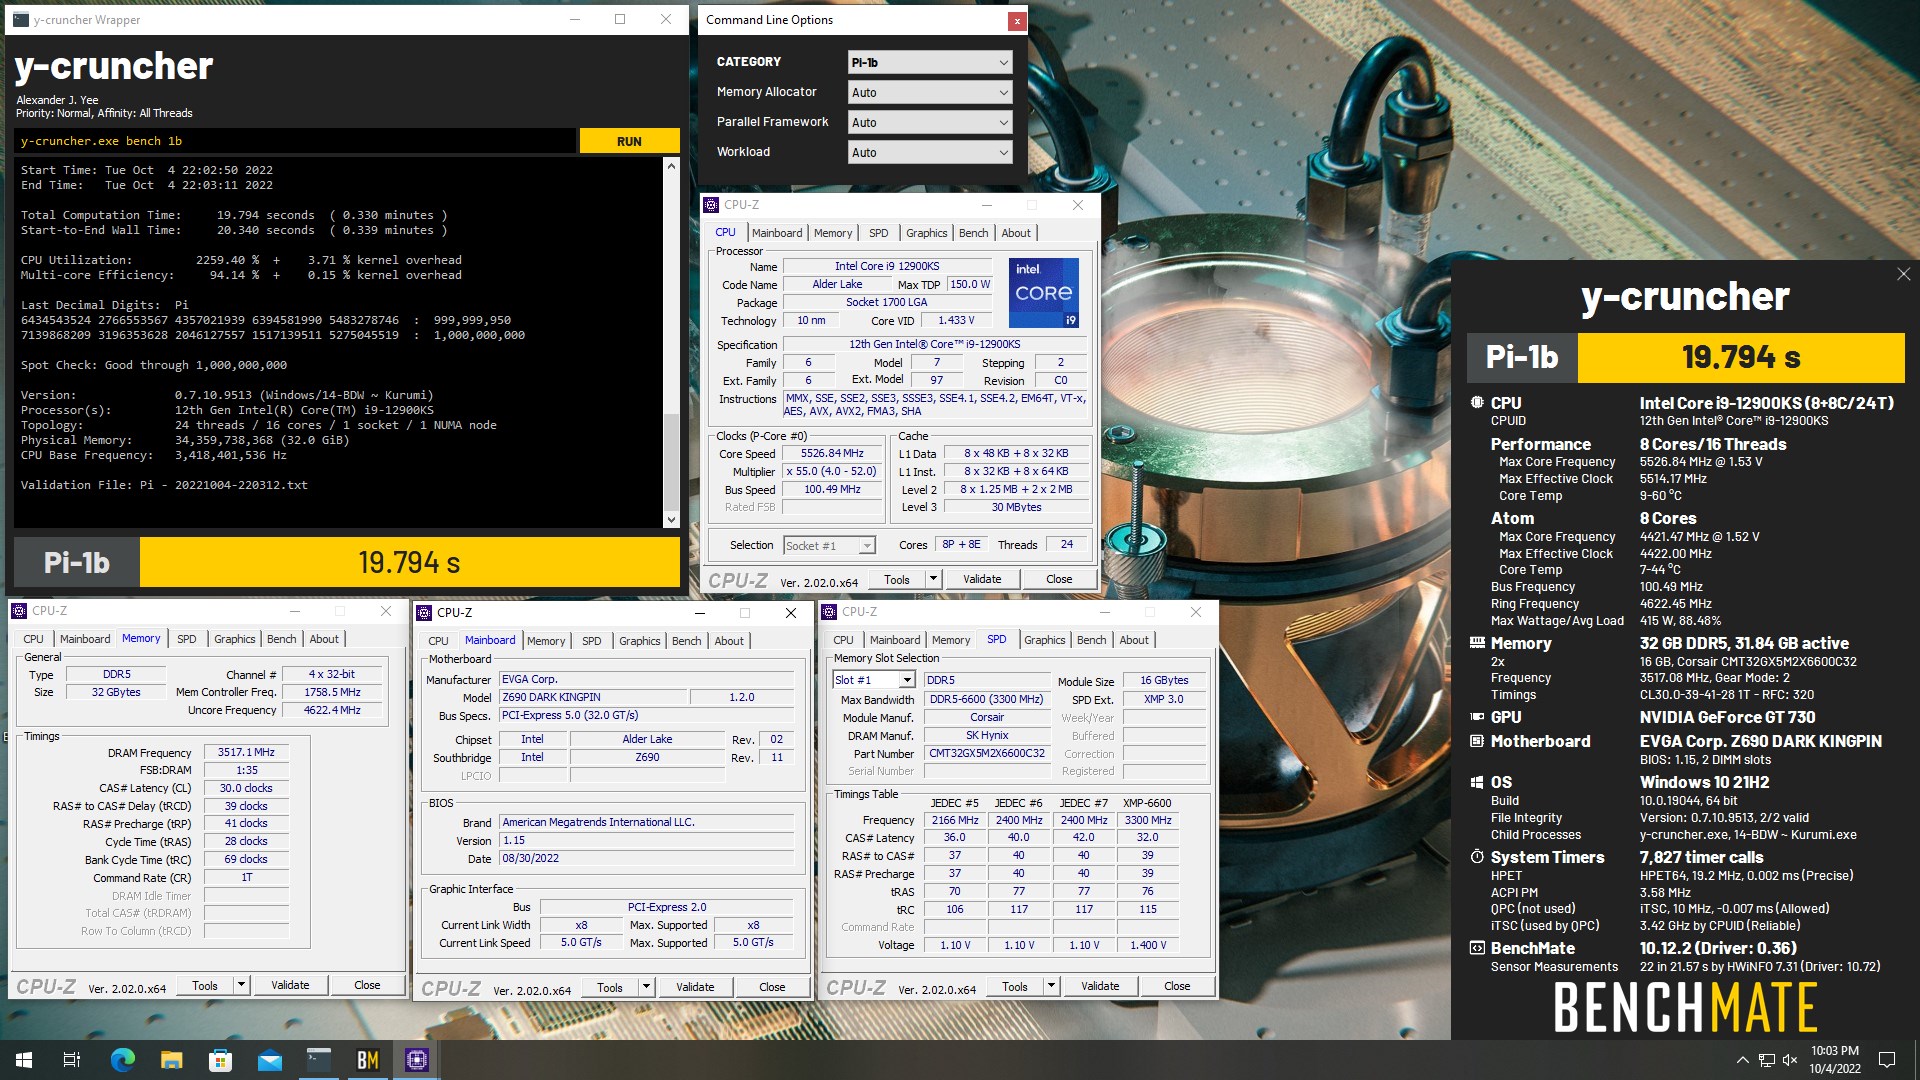Expand Tools arrow in CPU tab window
Image resolution: width=1920 pixels, height=1080 pixels.
[x=933, y=579]
